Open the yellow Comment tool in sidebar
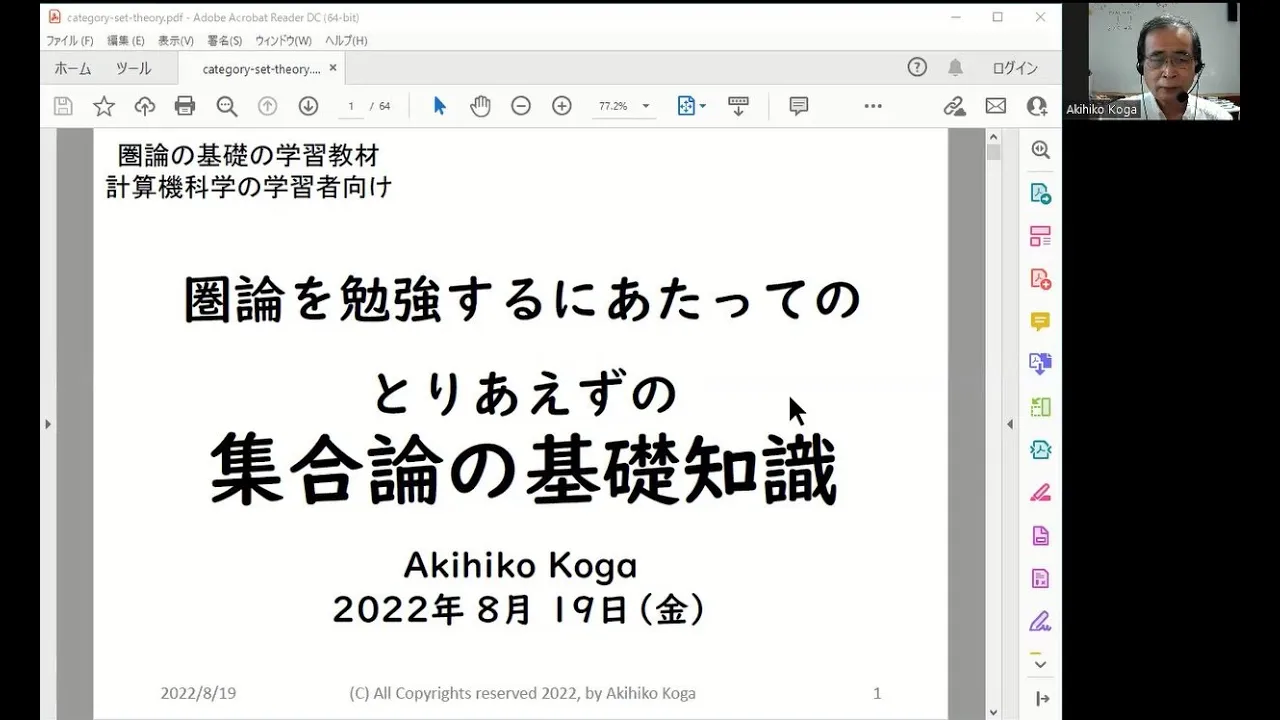 [x=1040, y=321]
